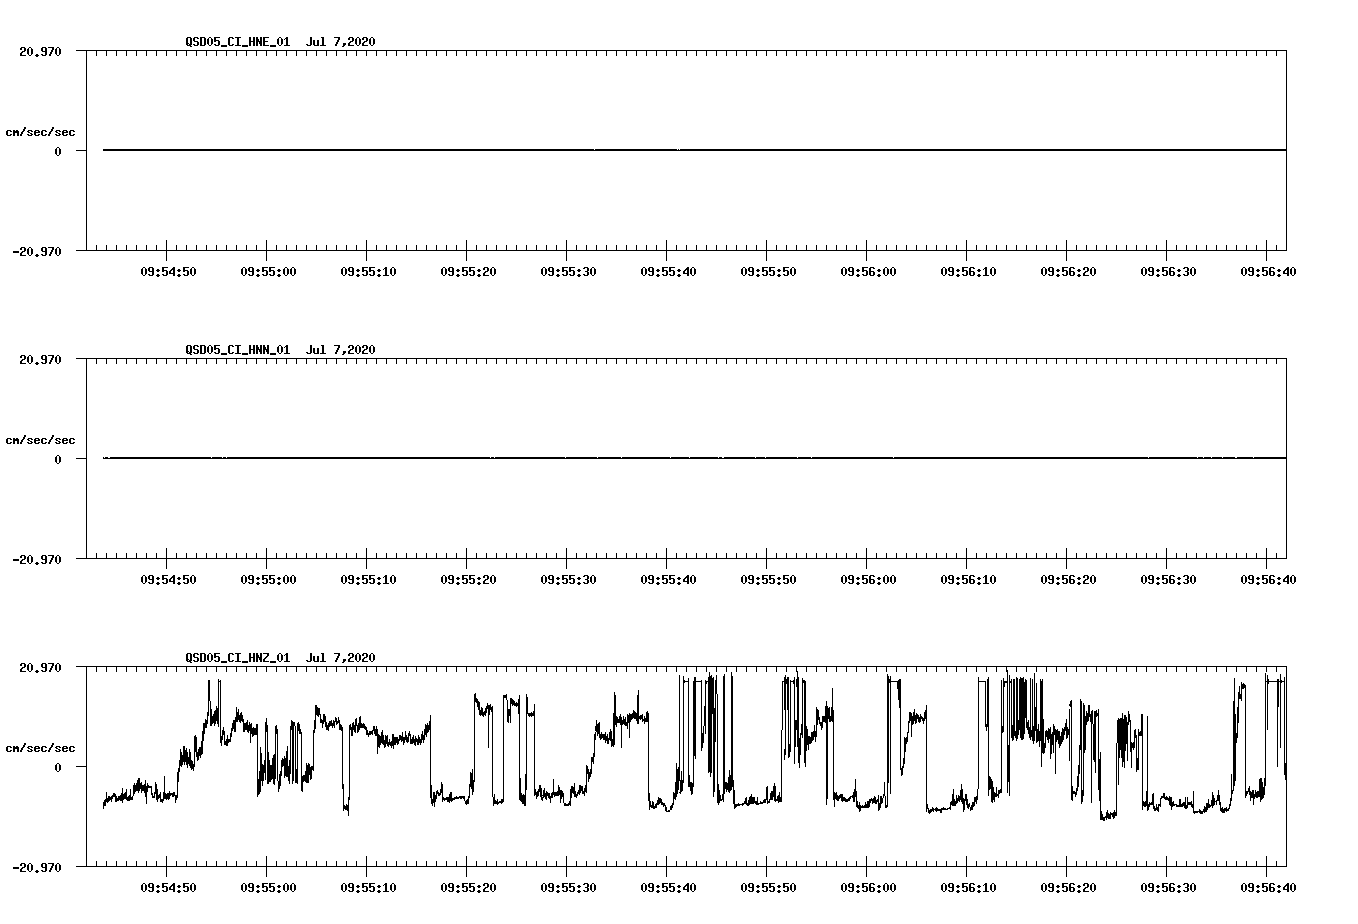Click 09:56:10 time label under HNN plot
This screenshot has height=924, width=1358.
coord(968,579)
